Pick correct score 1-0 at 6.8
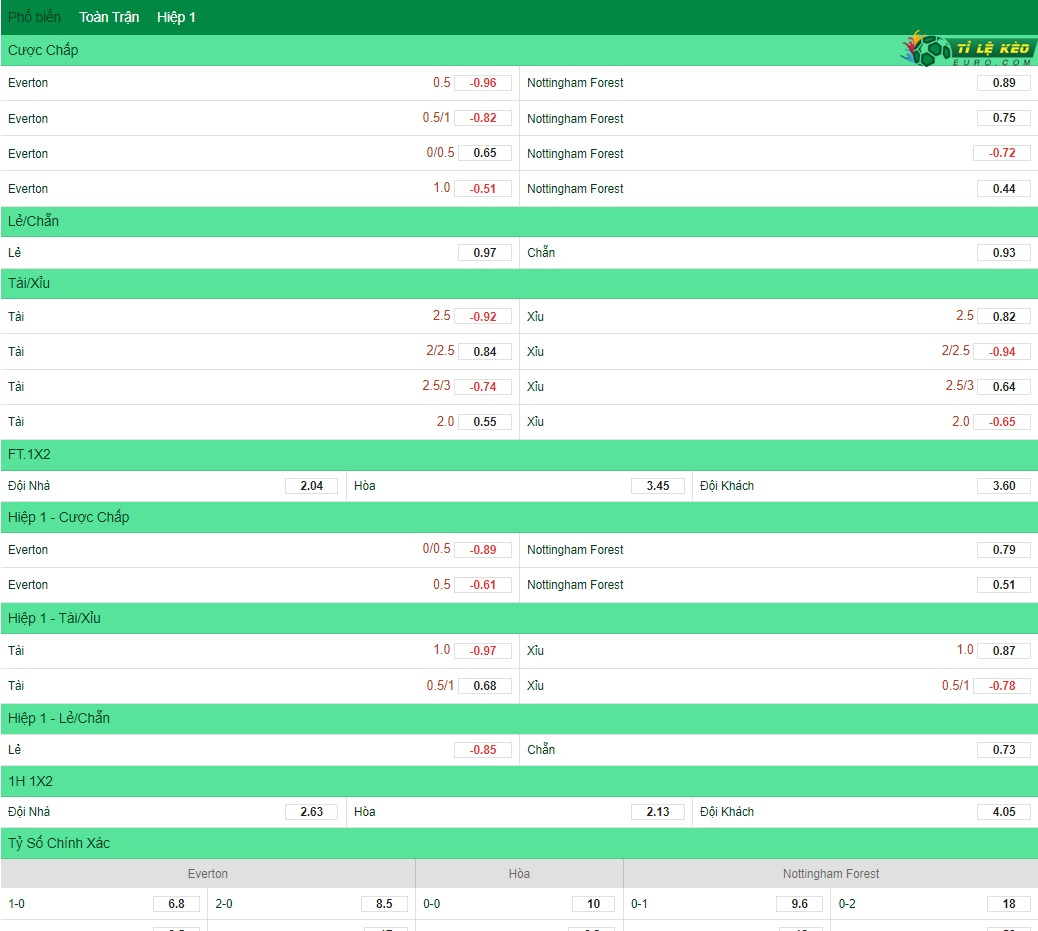This screenshot has width=1038, height=931. pos(176,904)
